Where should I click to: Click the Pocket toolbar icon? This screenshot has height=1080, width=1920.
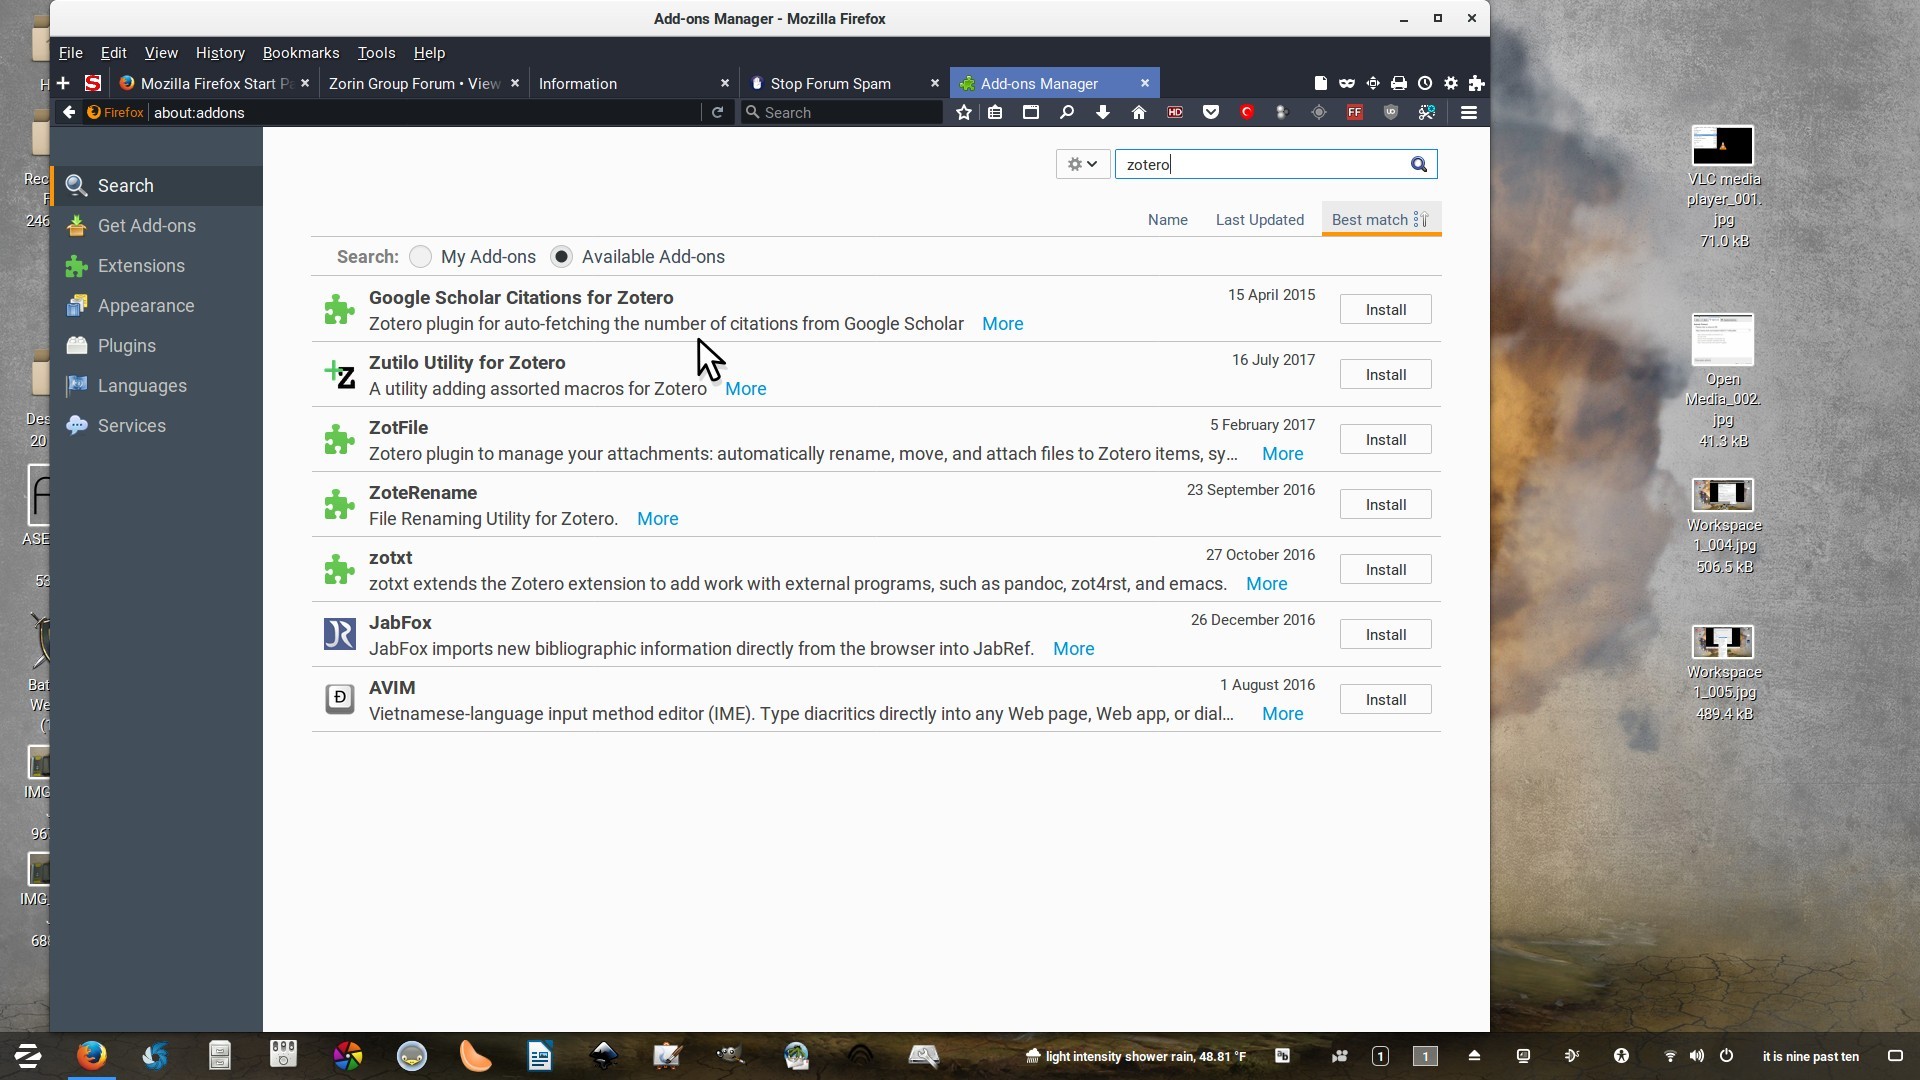click(1211, 113)
